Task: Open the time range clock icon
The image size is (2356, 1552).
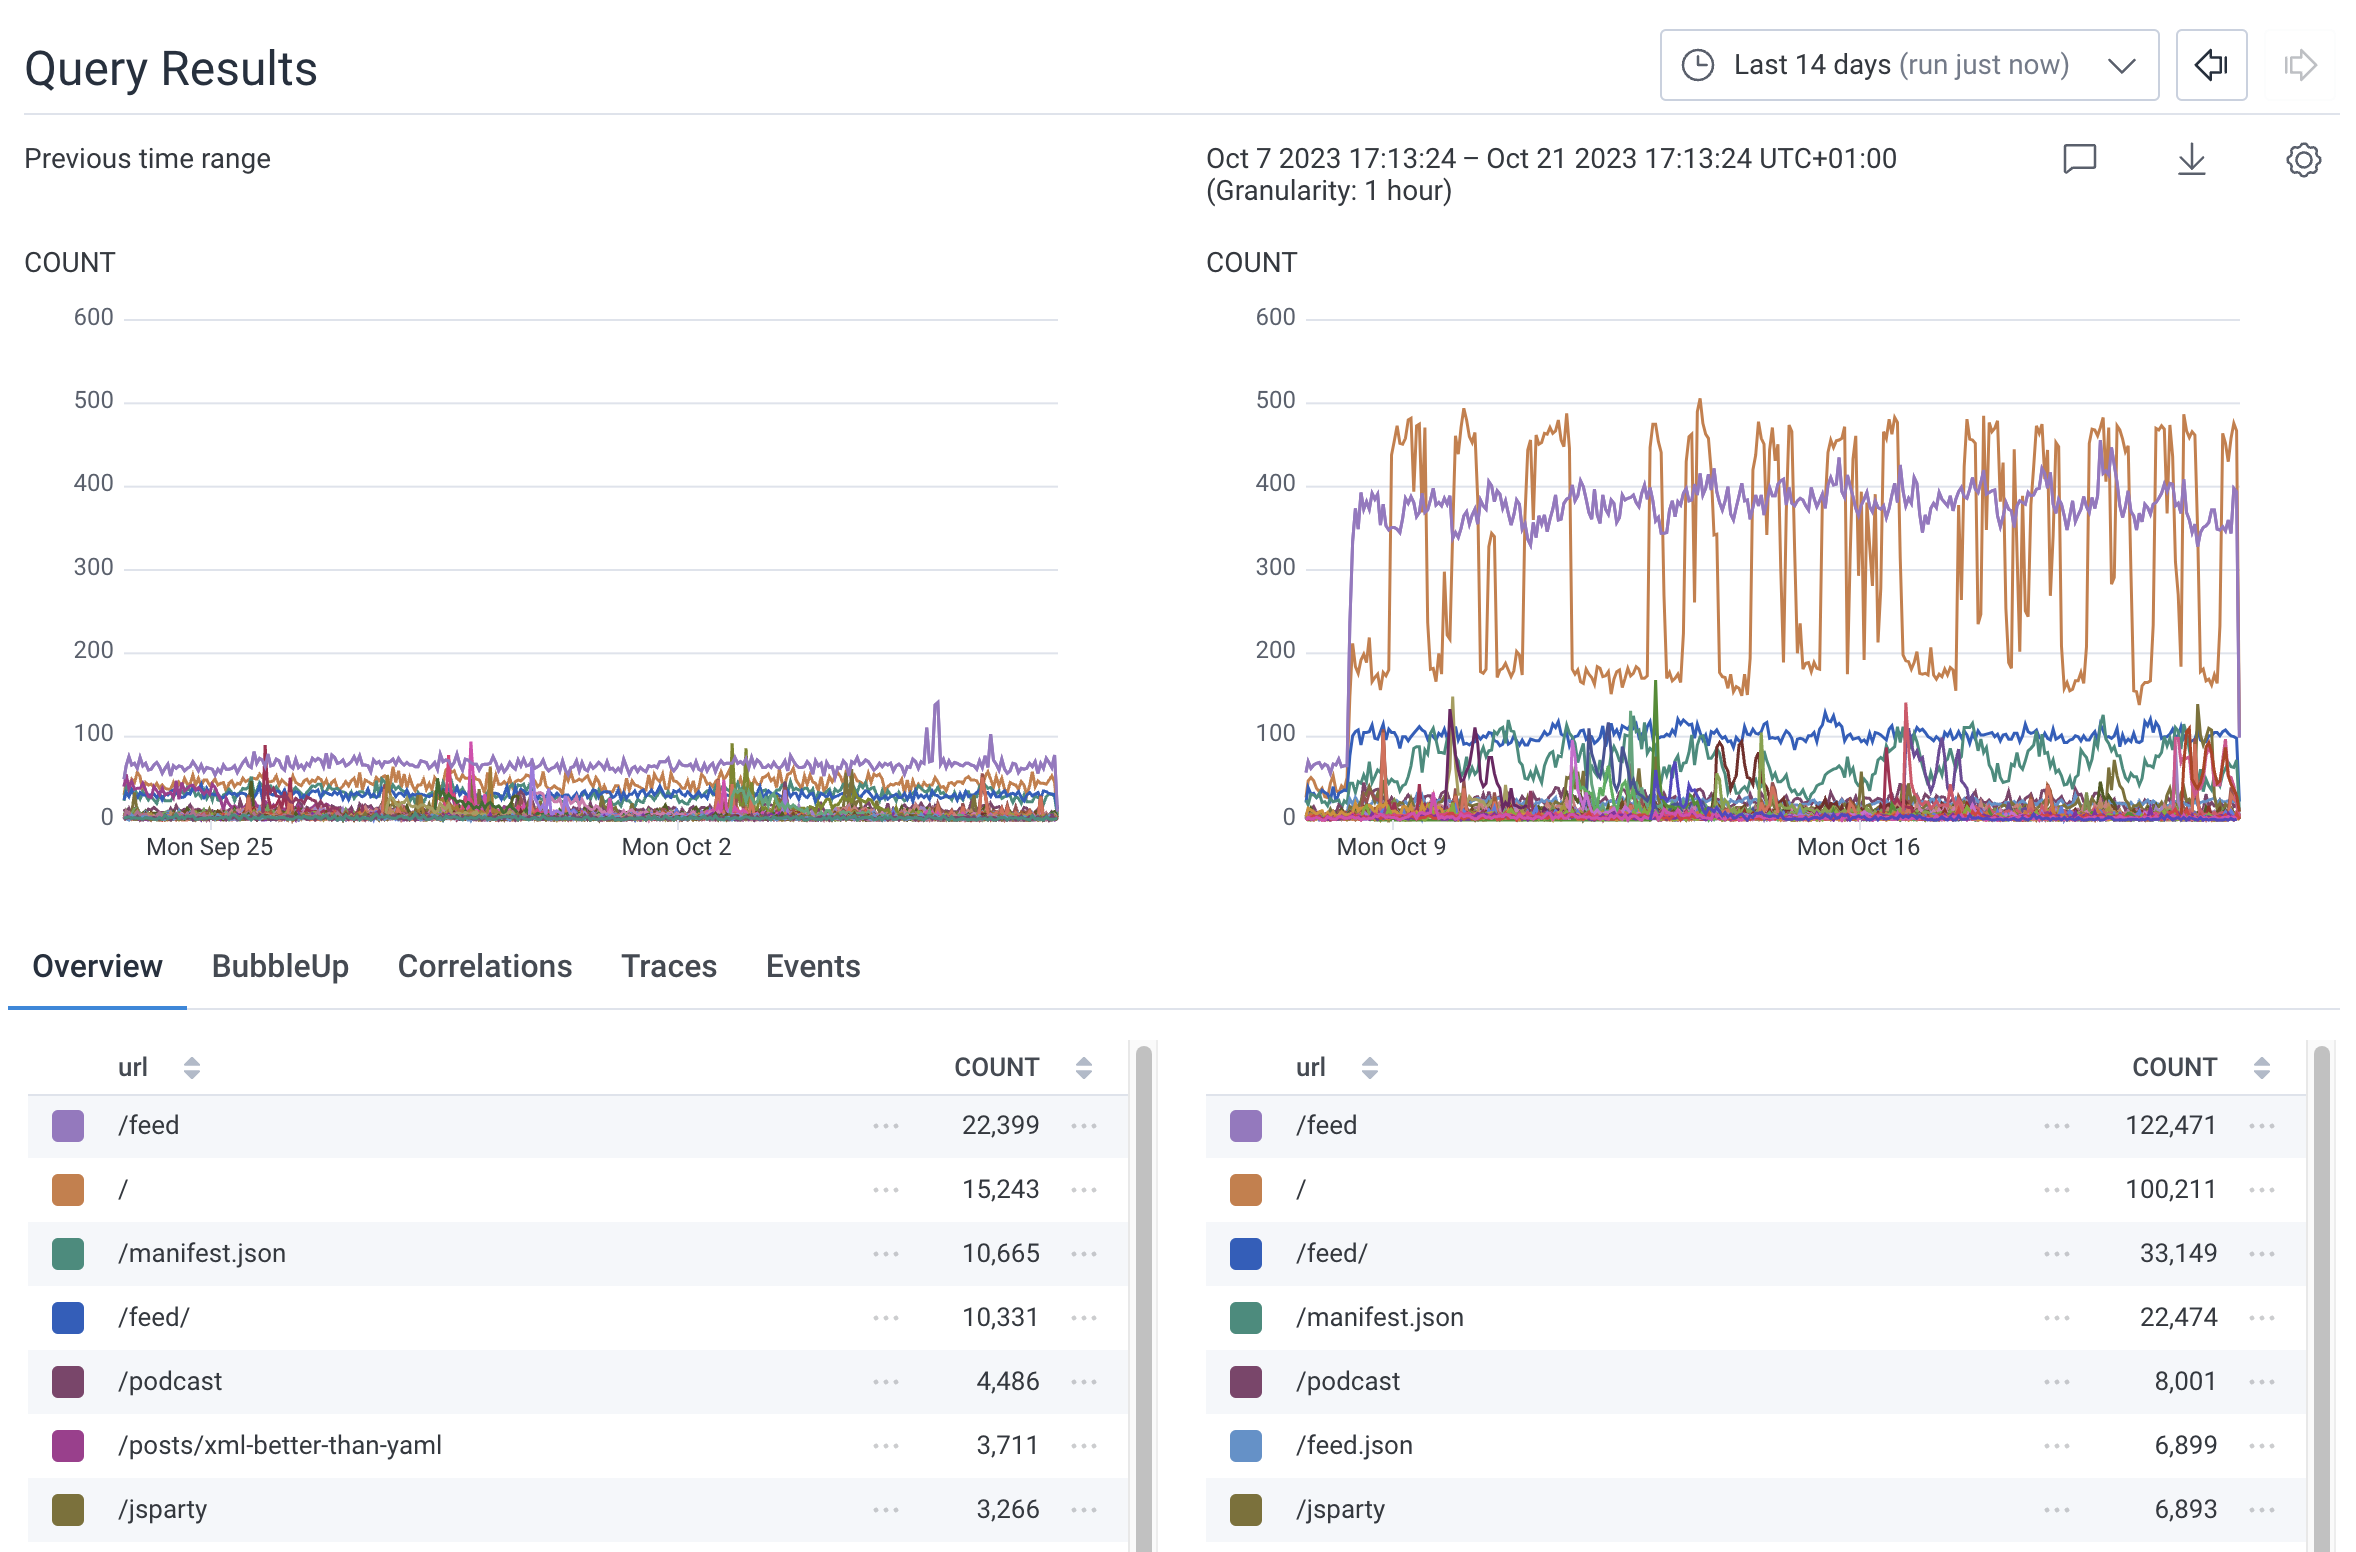Action: (x=1700, y=64)
